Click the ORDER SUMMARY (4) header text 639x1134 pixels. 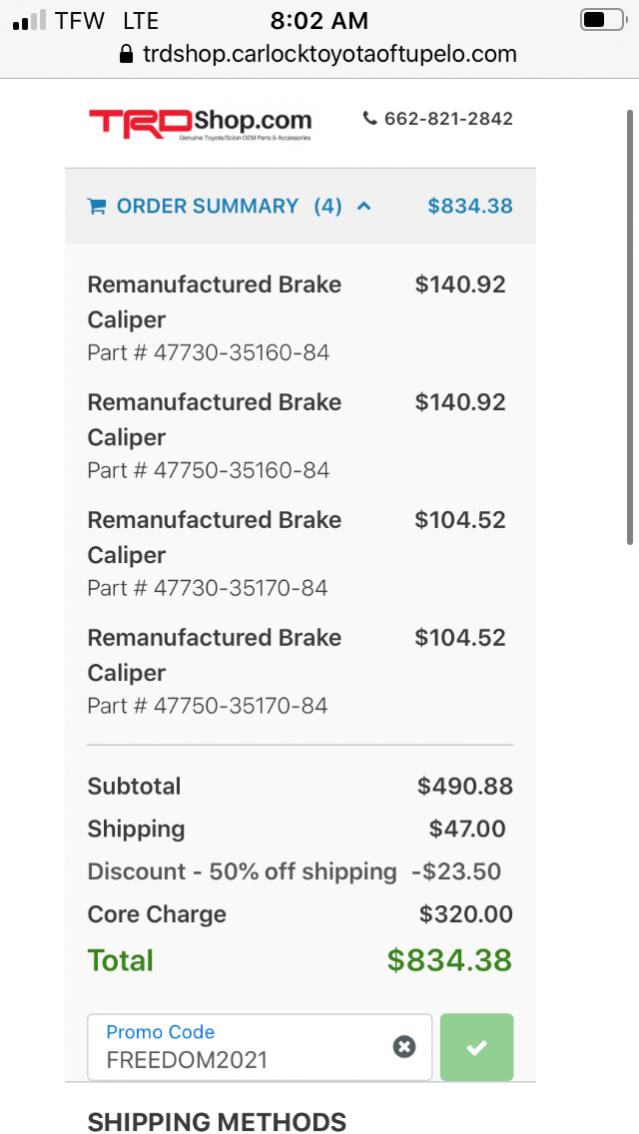229,206
